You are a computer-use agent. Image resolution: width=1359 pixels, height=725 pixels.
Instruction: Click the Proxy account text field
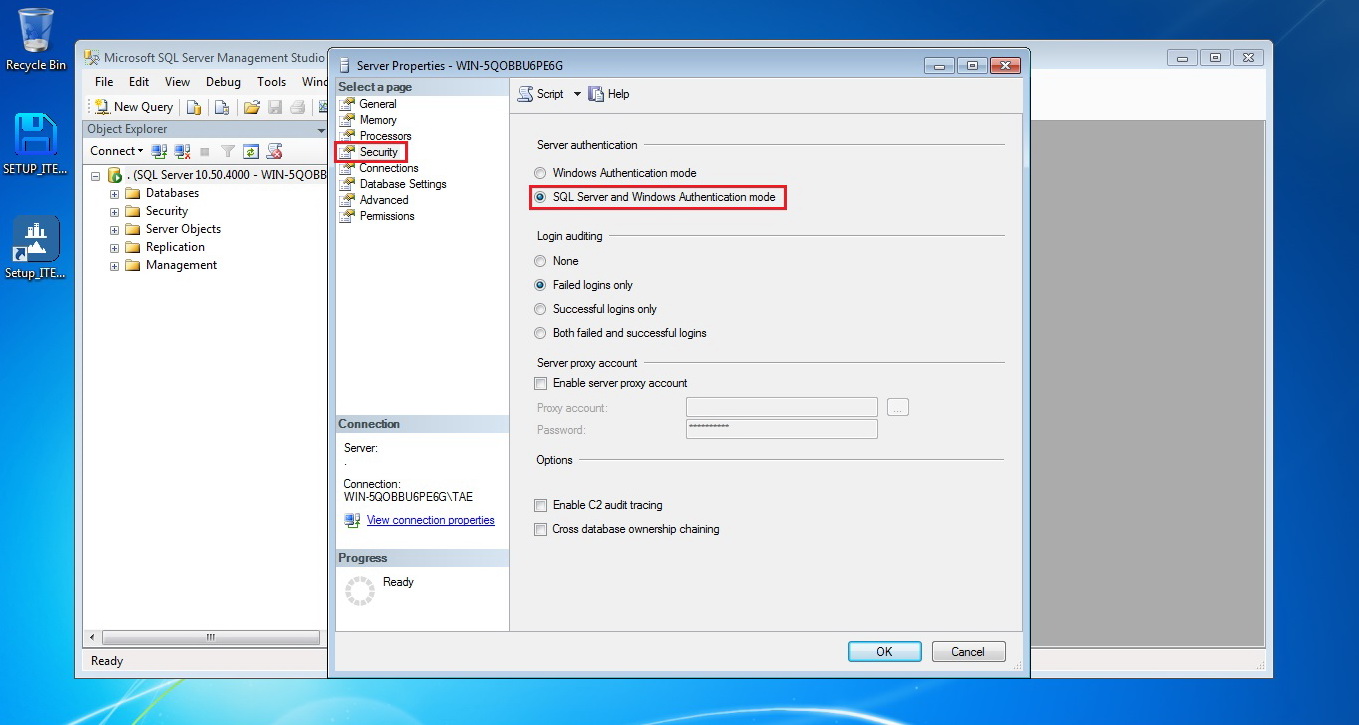click(781, 407)
